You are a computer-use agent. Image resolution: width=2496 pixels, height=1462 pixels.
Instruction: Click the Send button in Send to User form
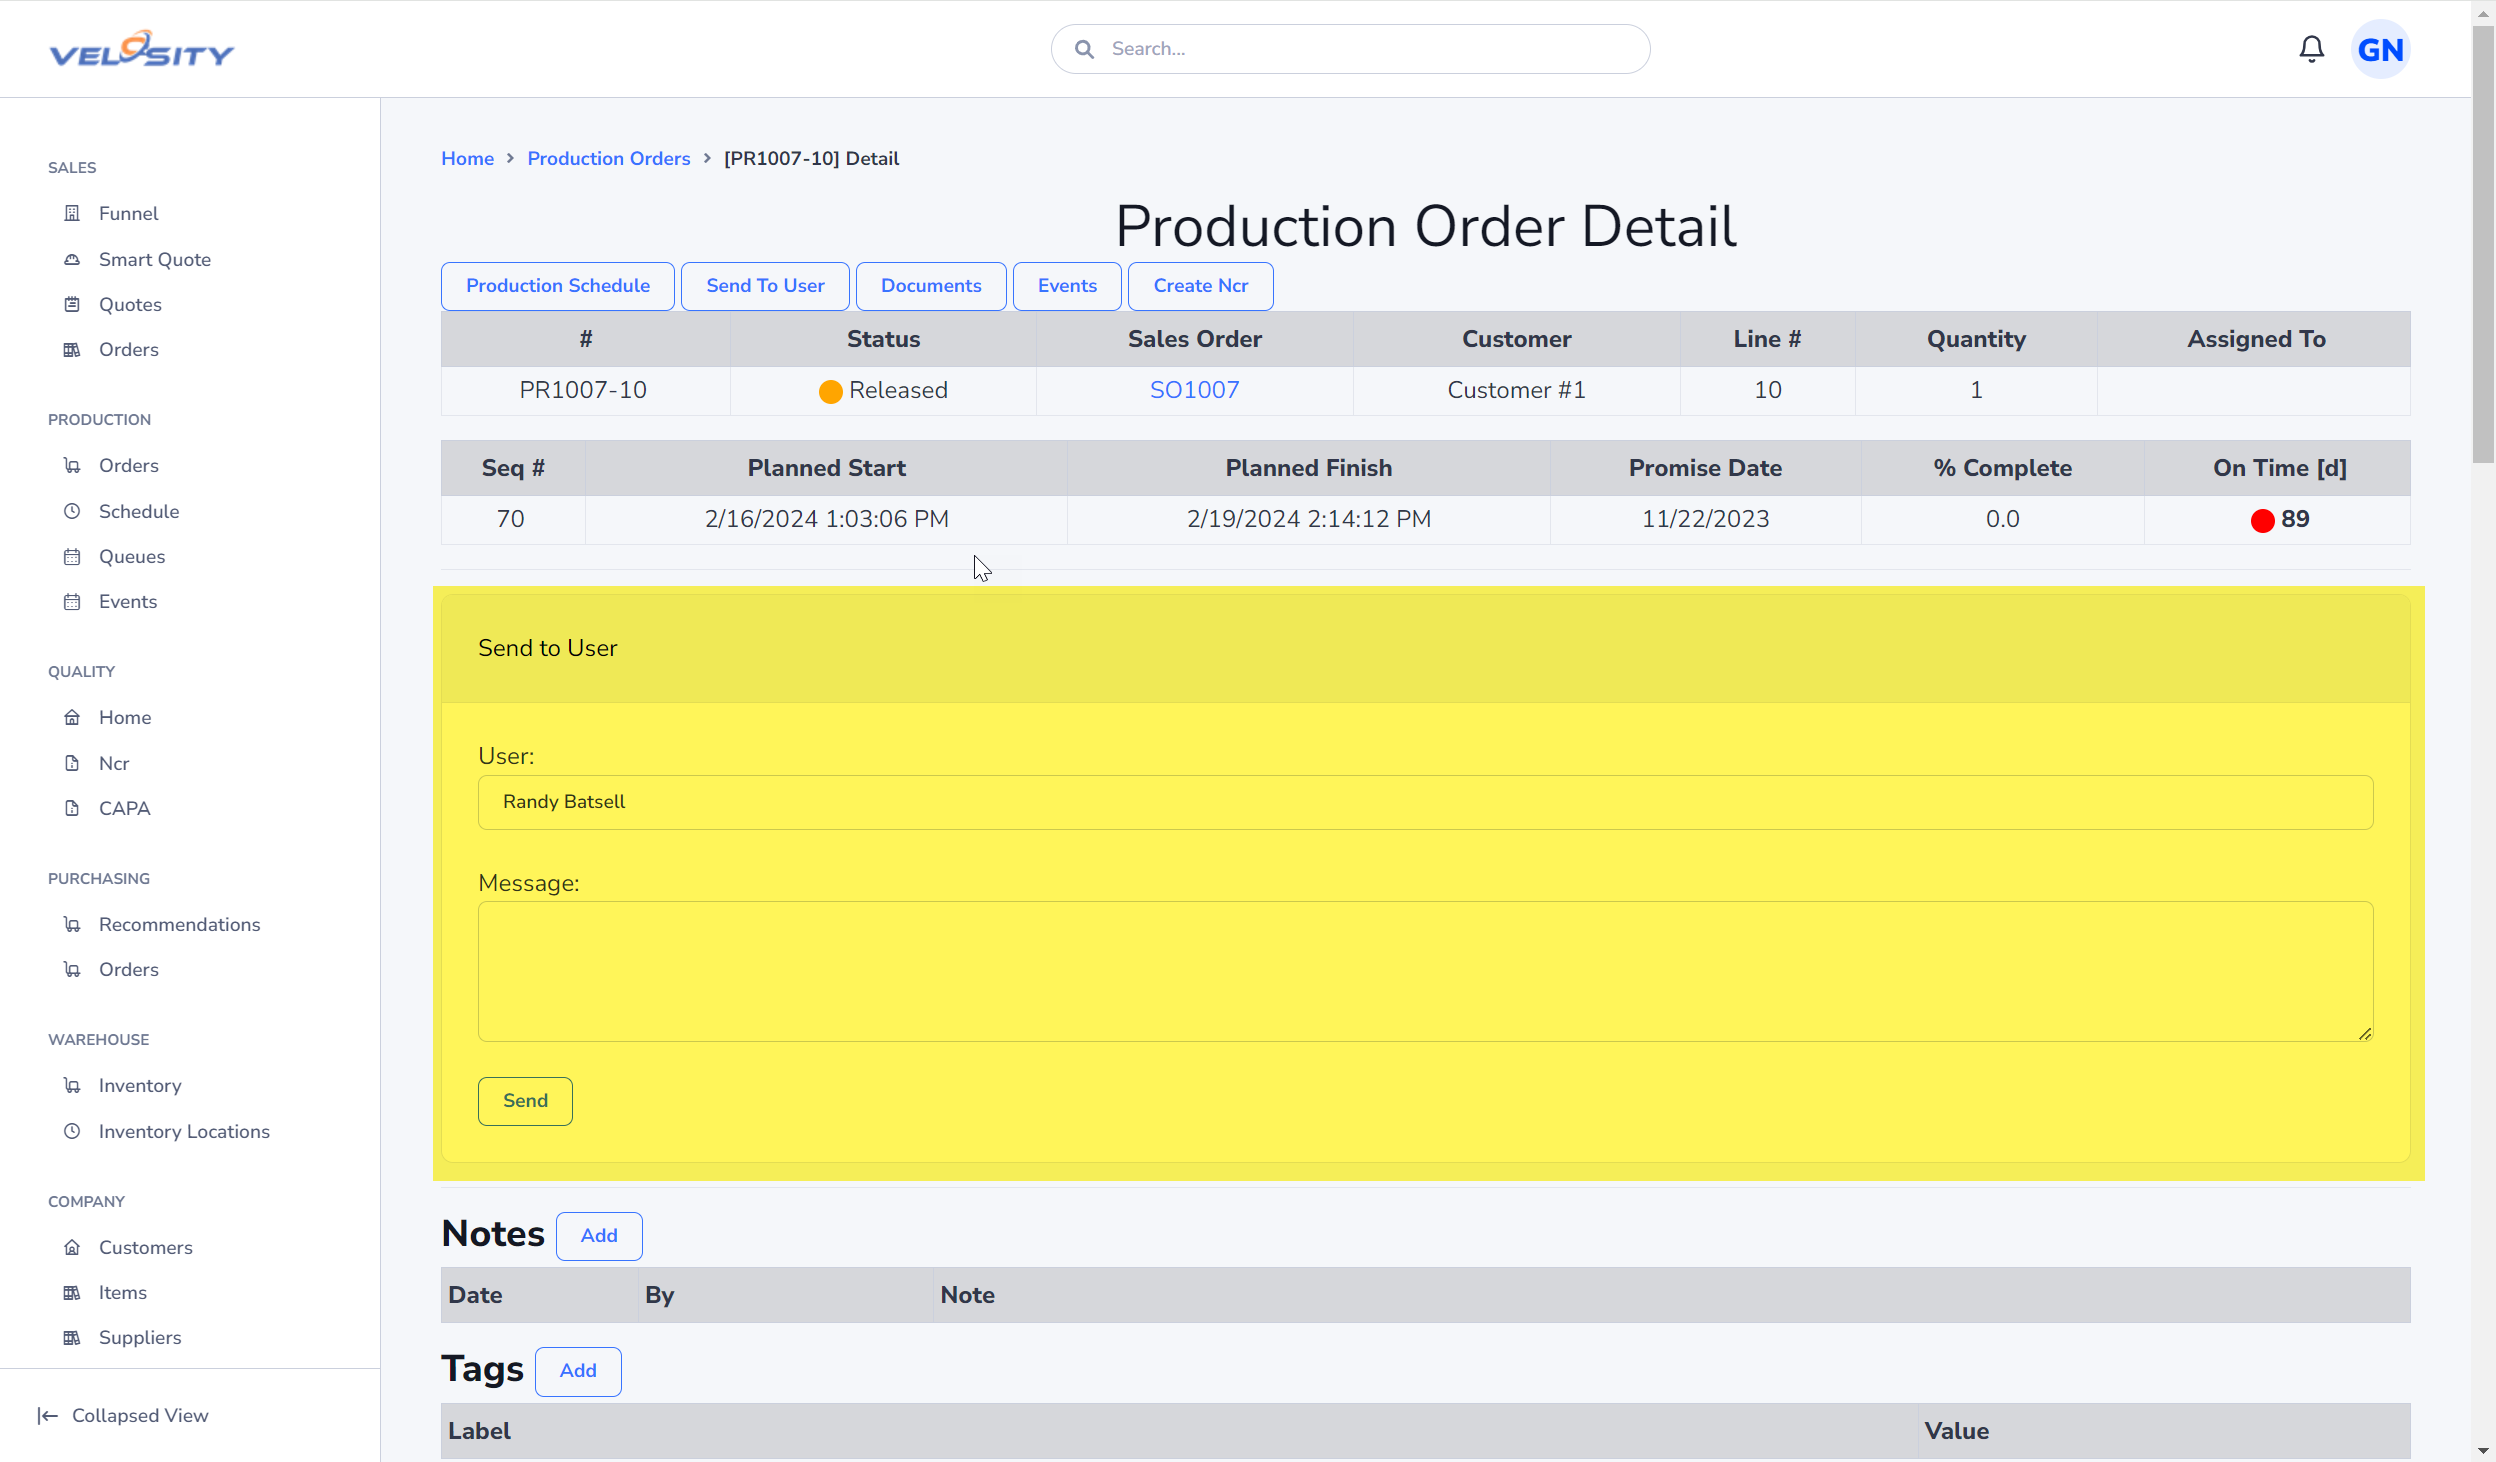click(526, 1100)
